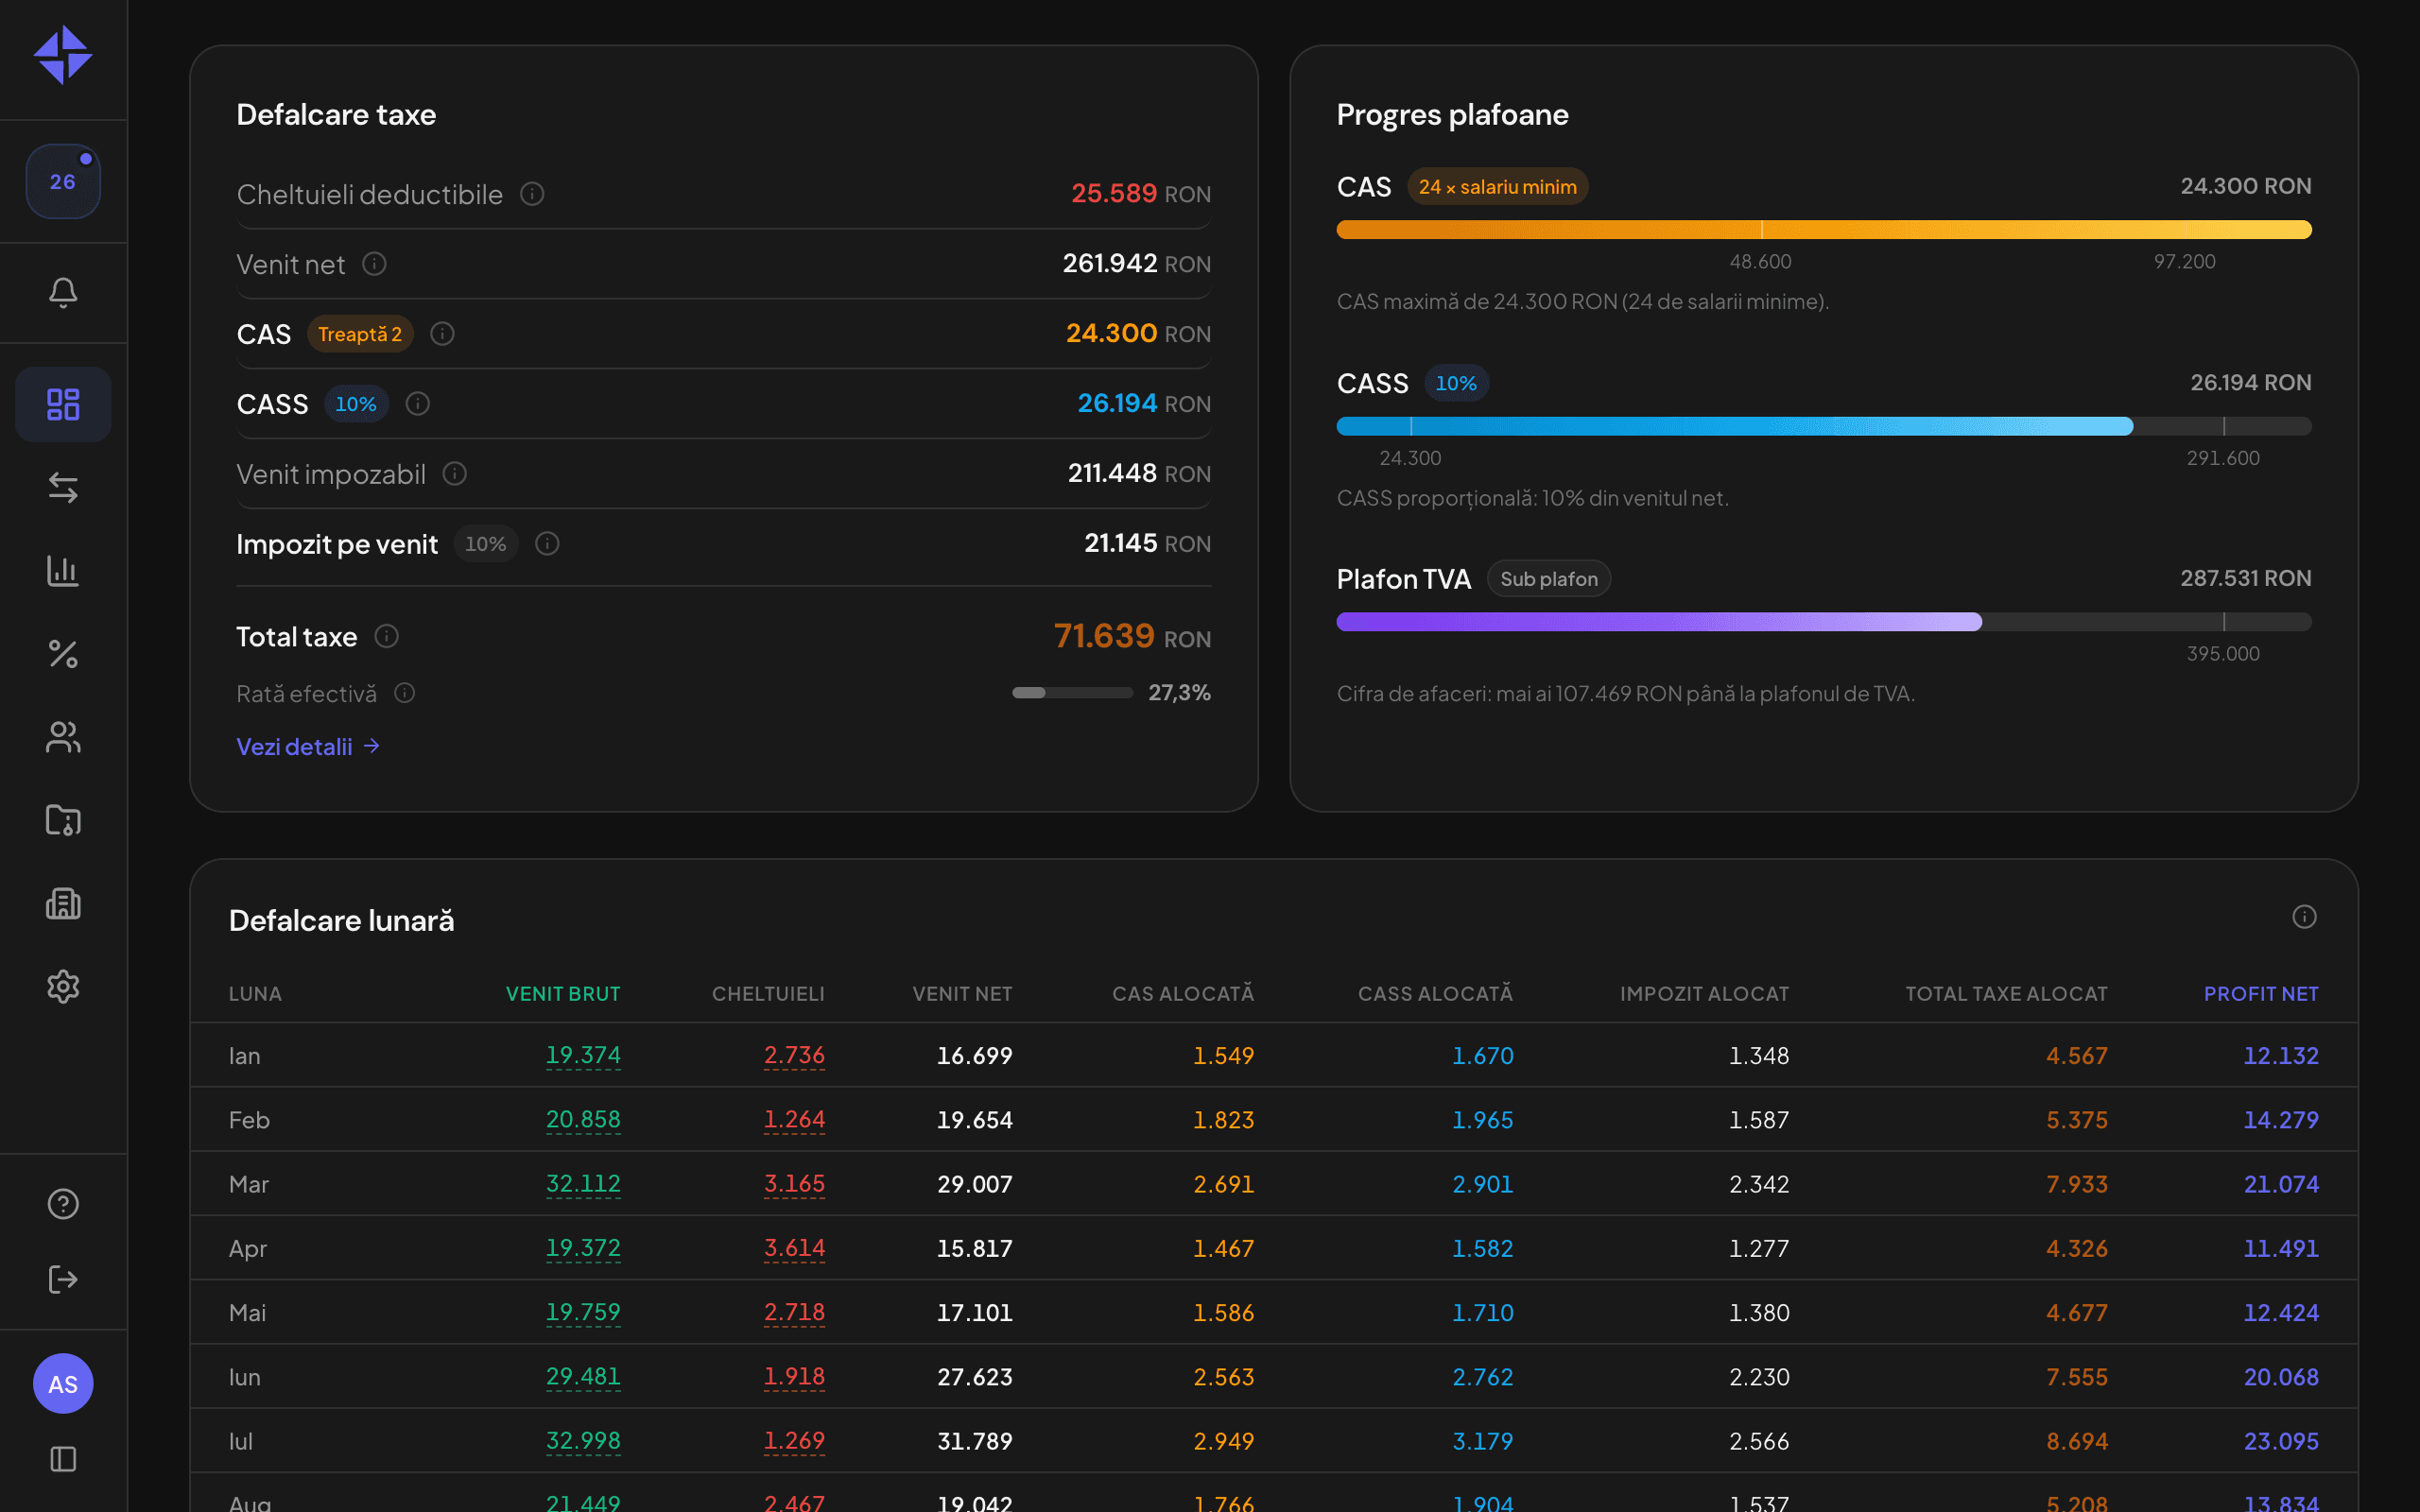Click the app logo in the sidebar
This screenshot has width=2420, height=1512.
click(63, 55)
